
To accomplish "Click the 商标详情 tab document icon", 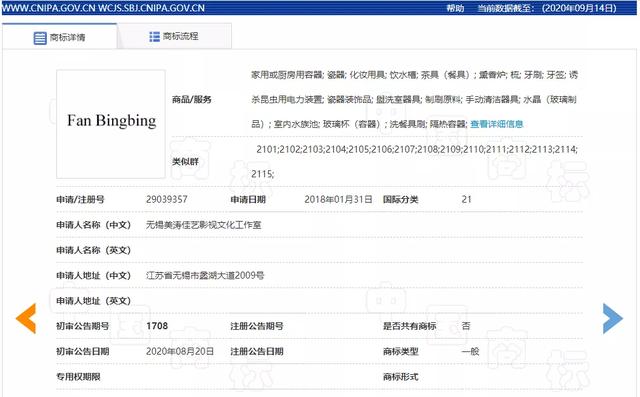I will (x=40, y=38).
